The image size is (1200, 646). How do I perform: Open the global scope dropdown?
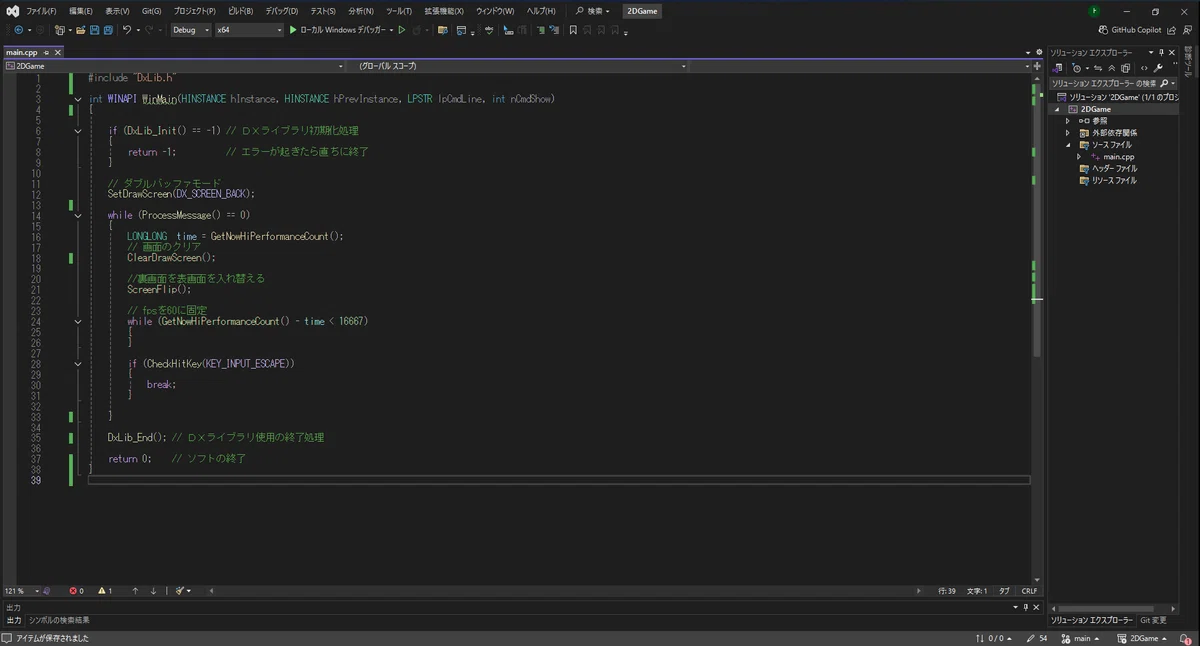[x=521, y=66]
